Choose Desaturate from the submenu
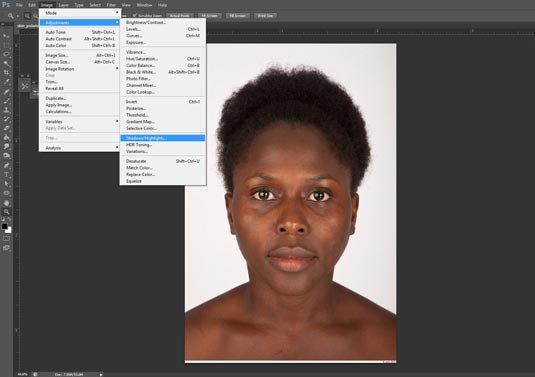 point(163,161)
